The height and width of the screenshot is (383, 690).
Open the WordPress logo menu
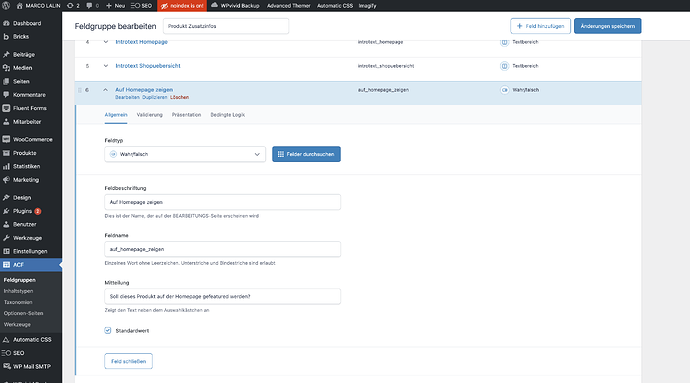pyautogui.click(x=6, y=6)
